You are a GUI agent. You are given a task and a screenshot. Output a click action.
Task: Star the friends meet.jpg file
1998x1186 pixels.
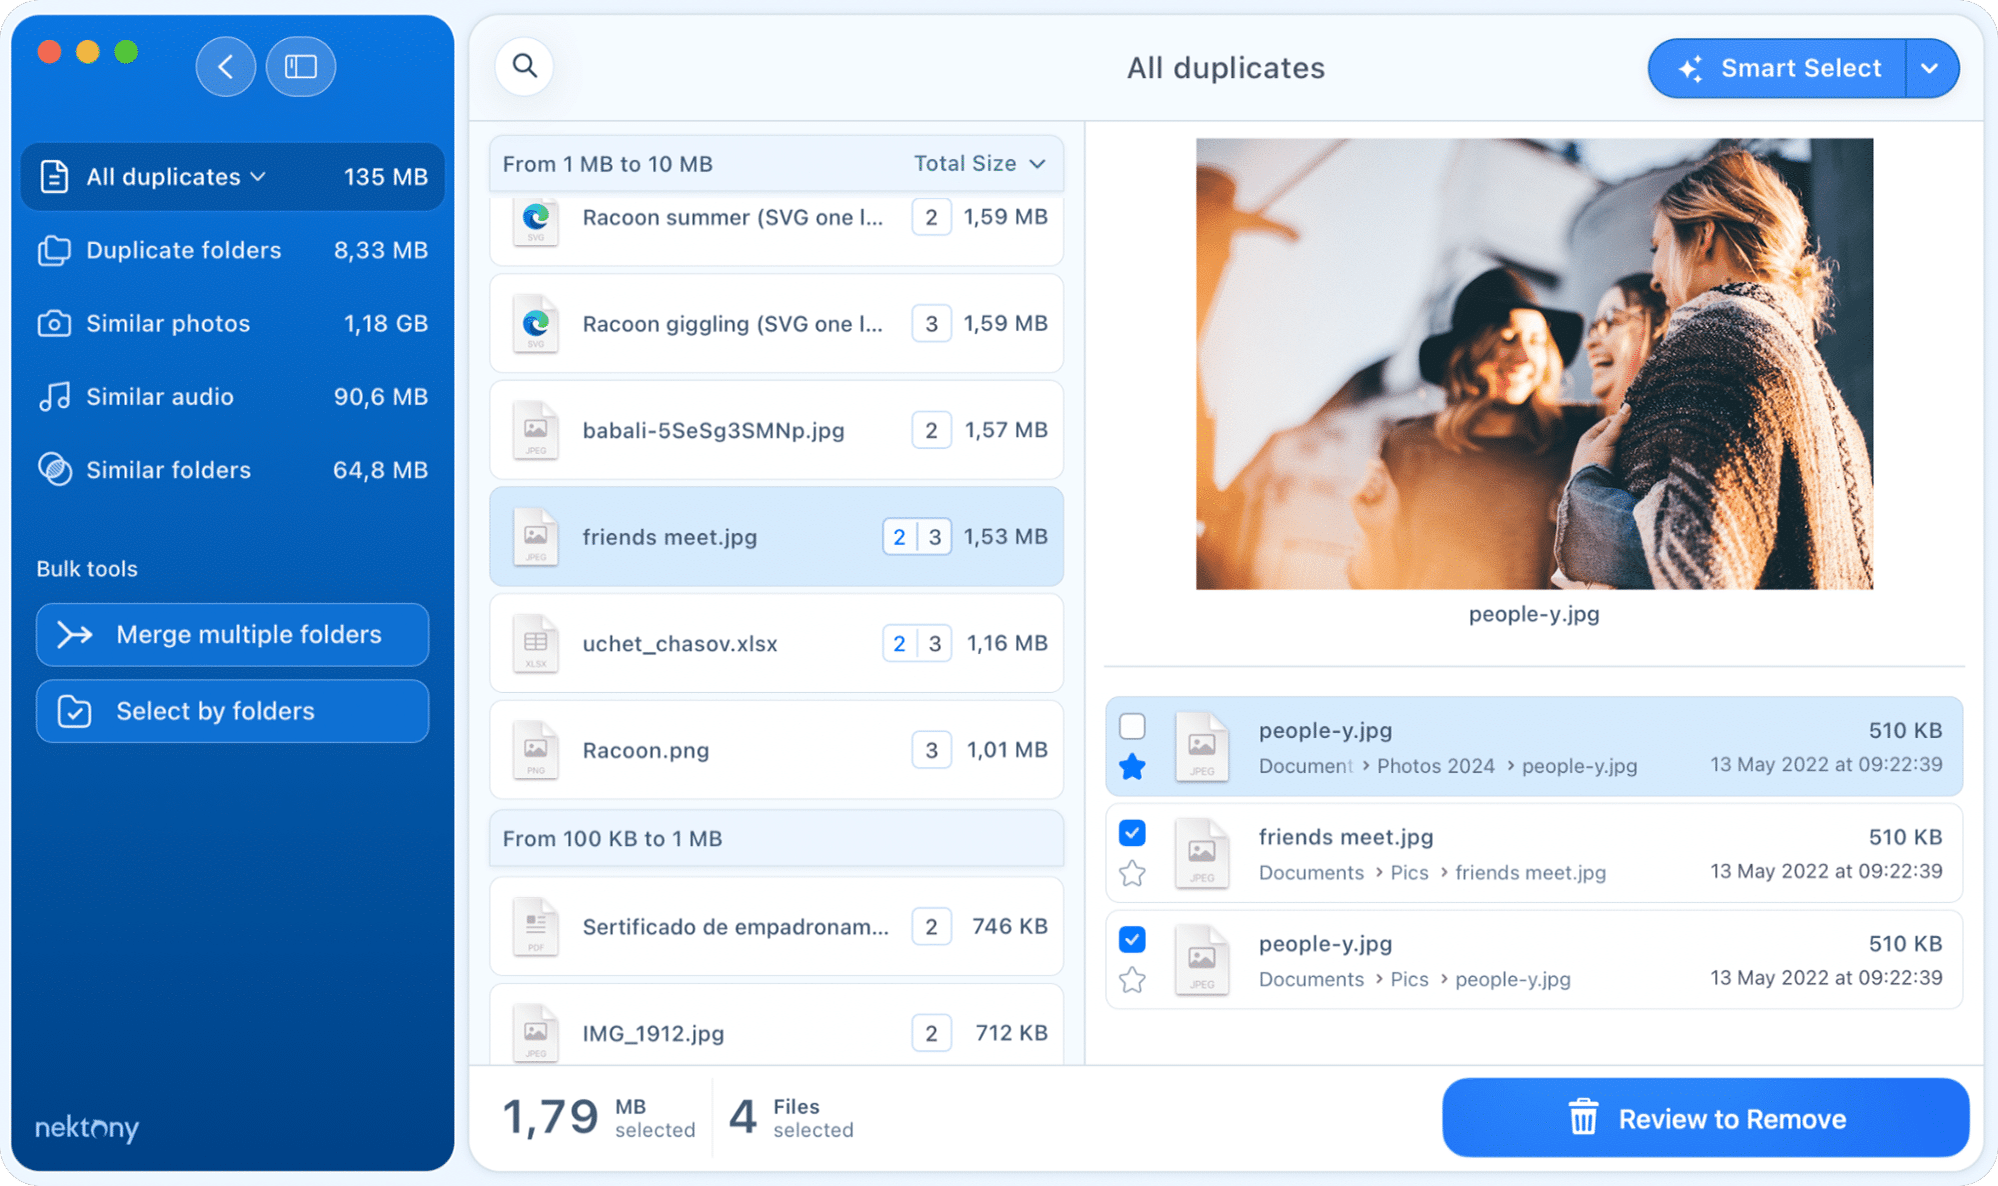tap(1133, 874)
